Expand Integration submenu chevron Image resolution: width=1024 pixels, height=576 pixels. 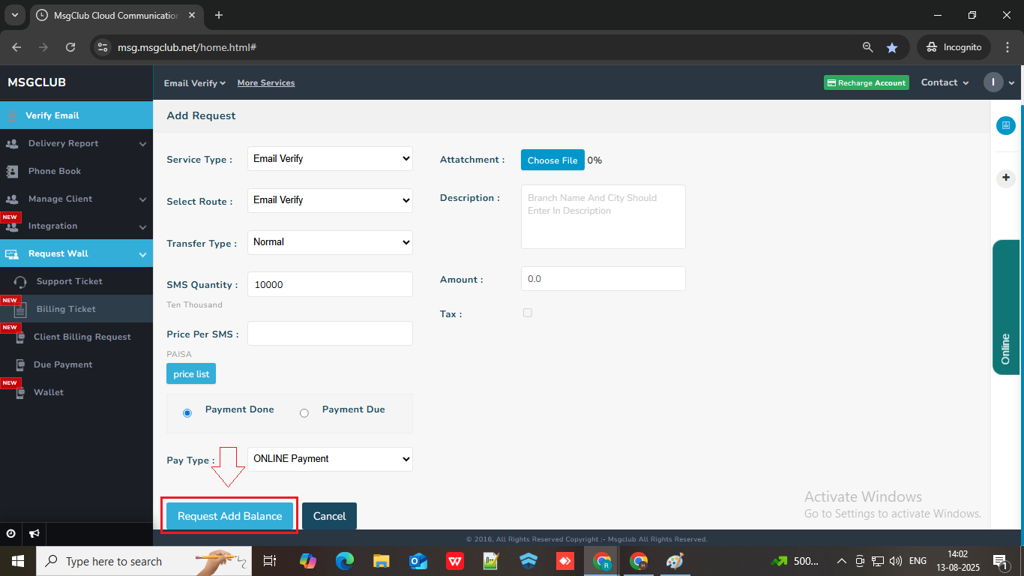tap(142, 227)
